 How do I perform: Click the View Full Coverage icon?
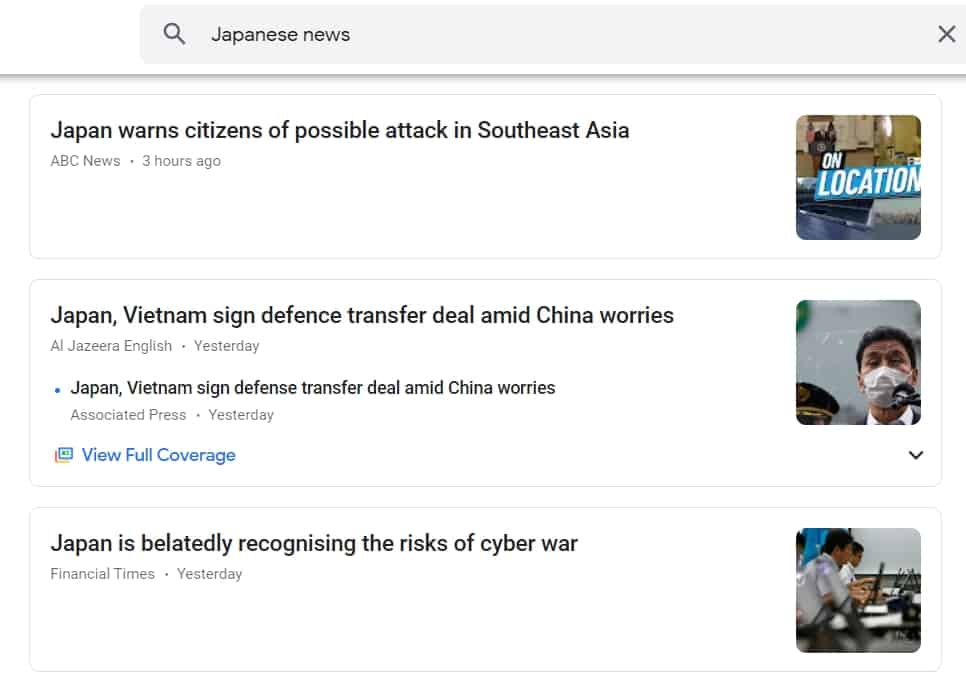pyautogui.click(x=63, y=455)
